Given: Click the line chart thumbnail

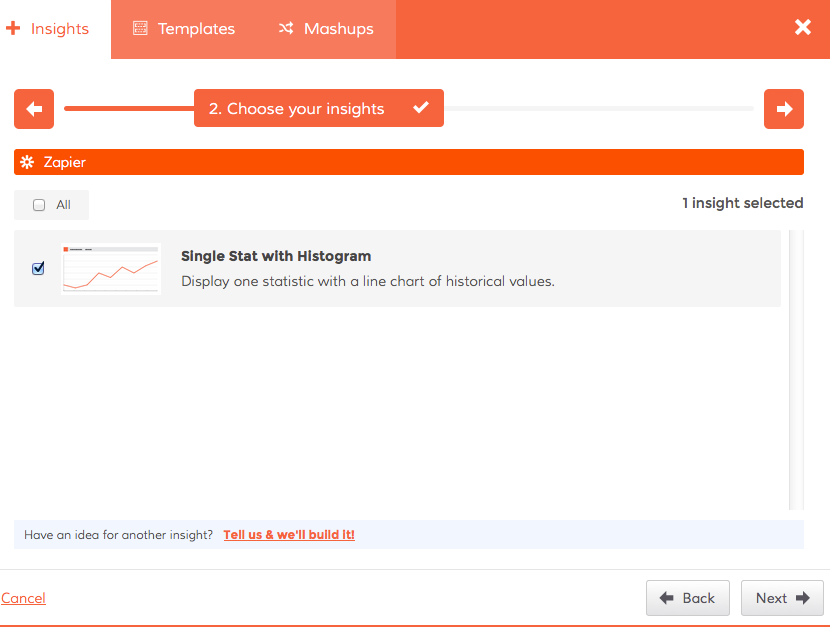Looking at the screenshot, I should click(111, 269).
